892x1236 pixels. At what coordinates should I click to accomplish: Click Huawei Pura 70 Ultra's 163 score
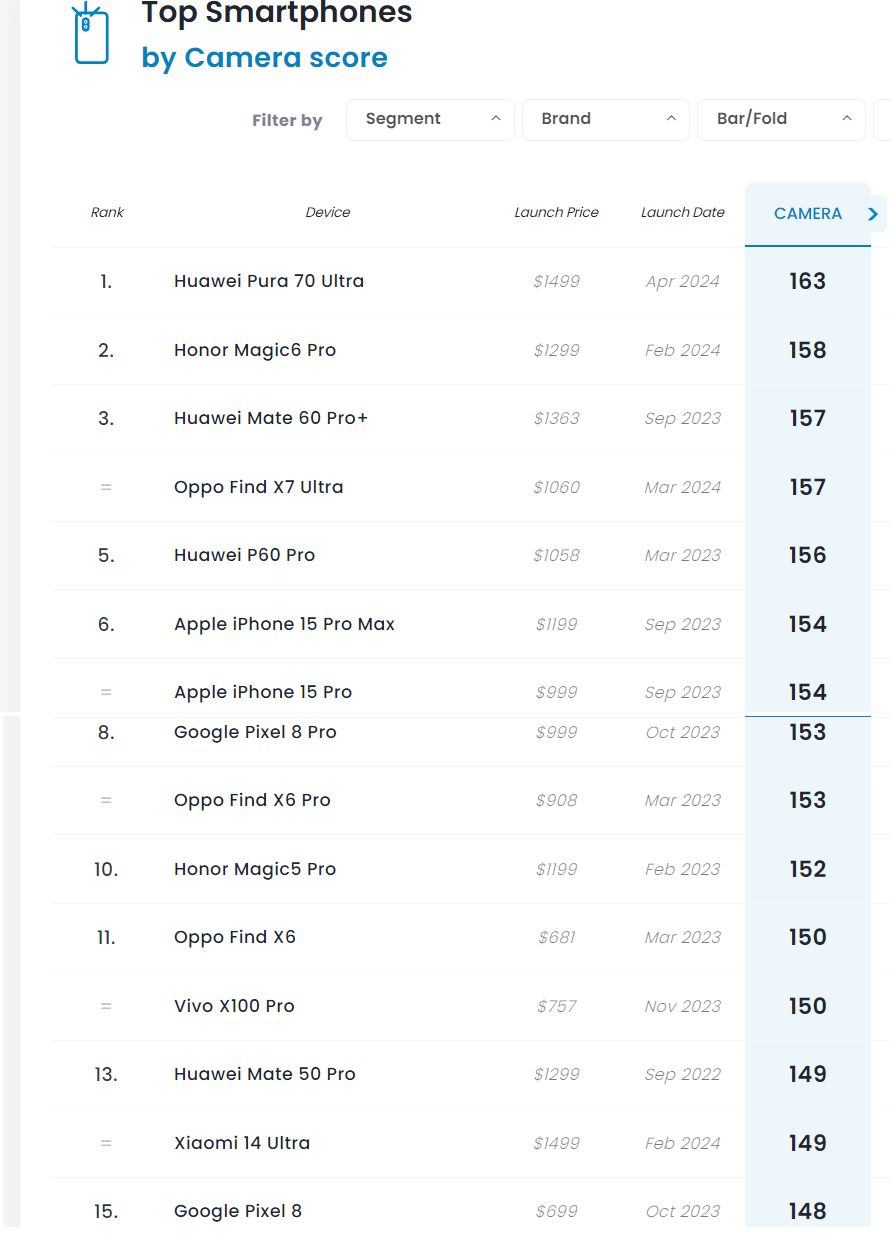(807, 281)
